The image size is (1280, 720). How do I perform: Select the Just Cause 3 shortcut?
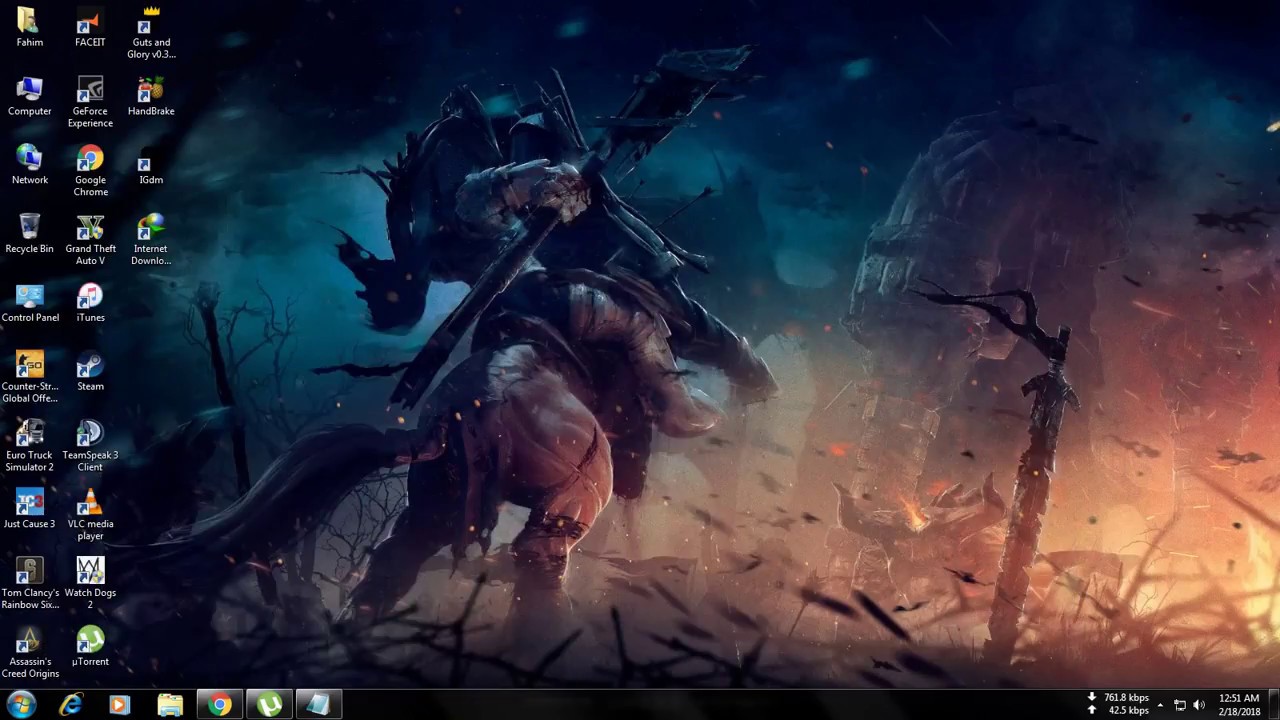tap(29, 510)
